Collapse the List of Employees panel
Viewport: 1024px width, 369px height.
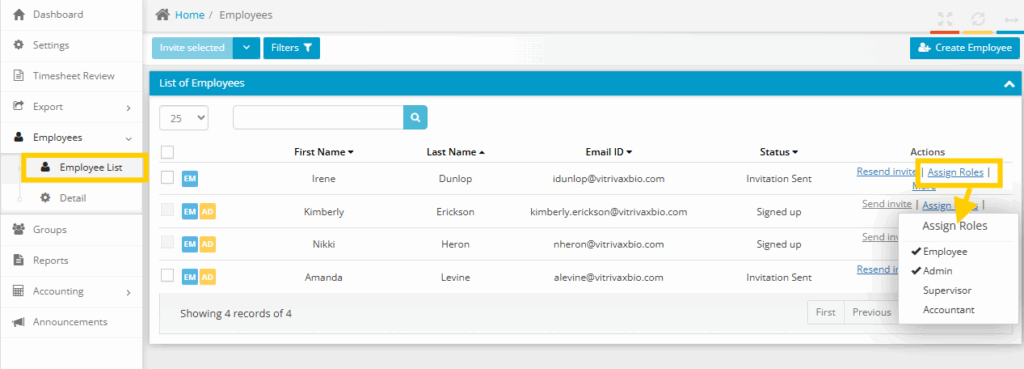pyautogui.click(x=1009, y=84)
